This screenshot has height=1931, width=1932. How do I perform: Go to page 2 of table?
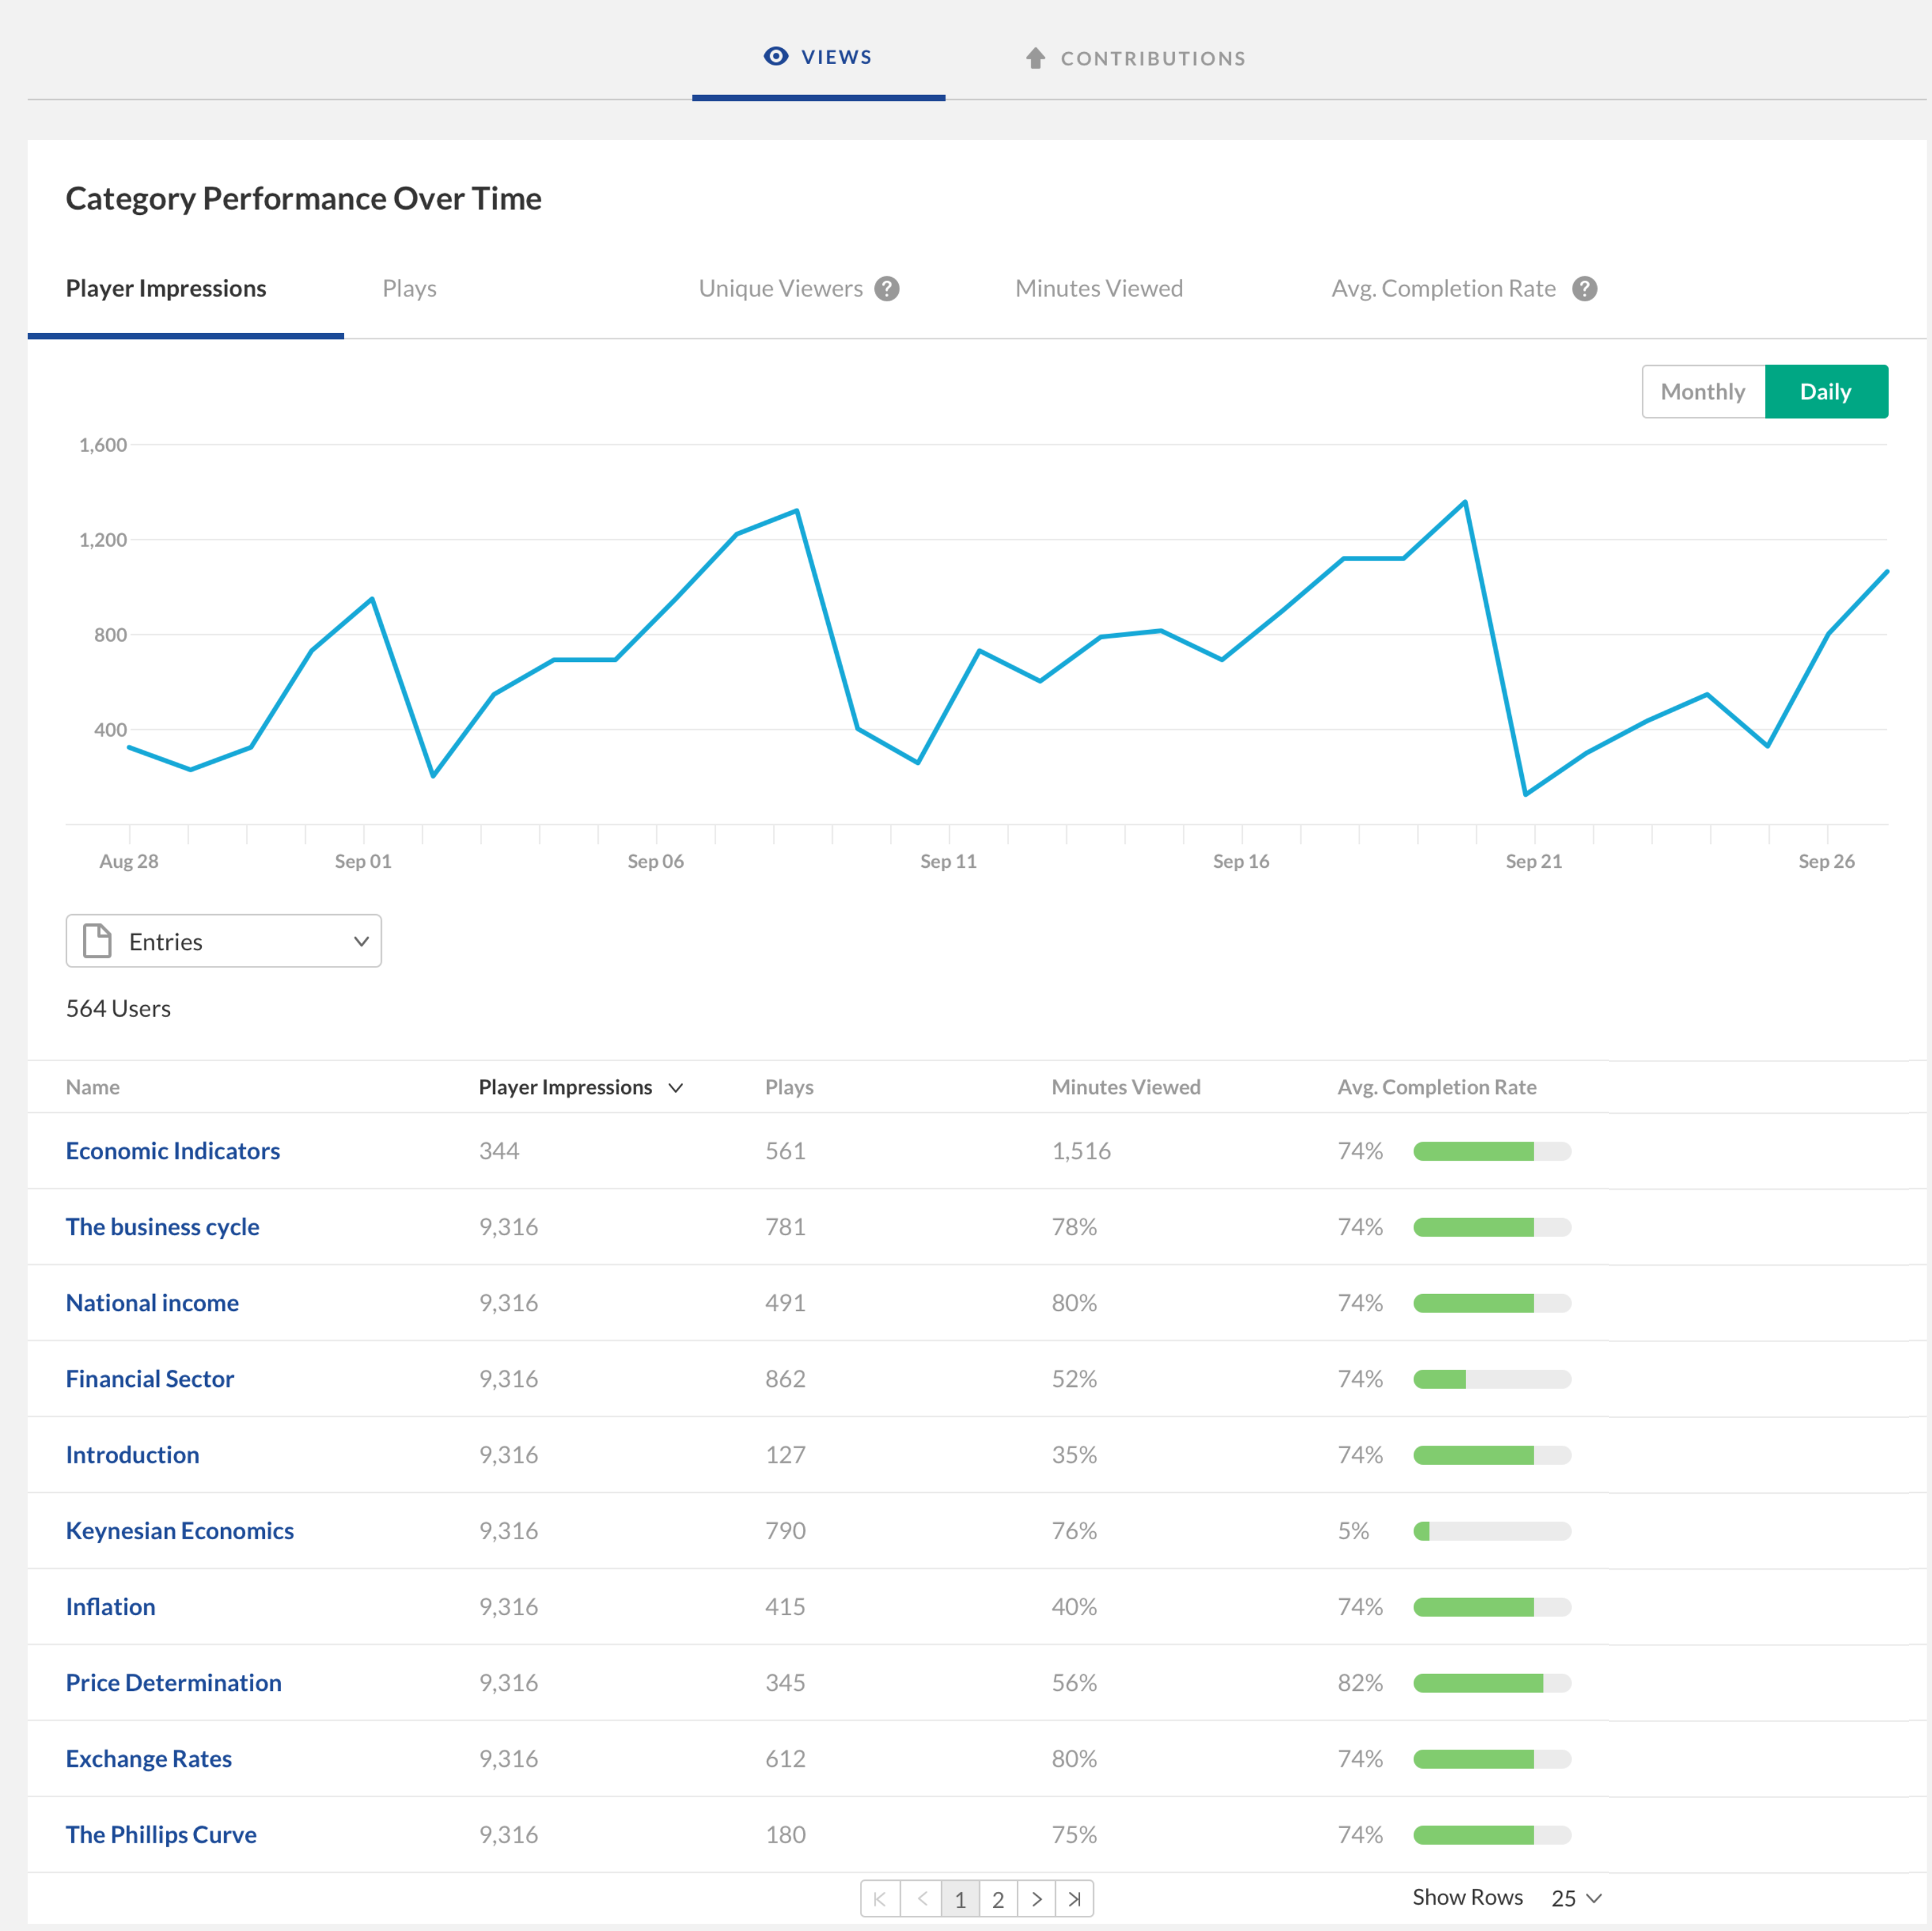[x=997, y=1898]
